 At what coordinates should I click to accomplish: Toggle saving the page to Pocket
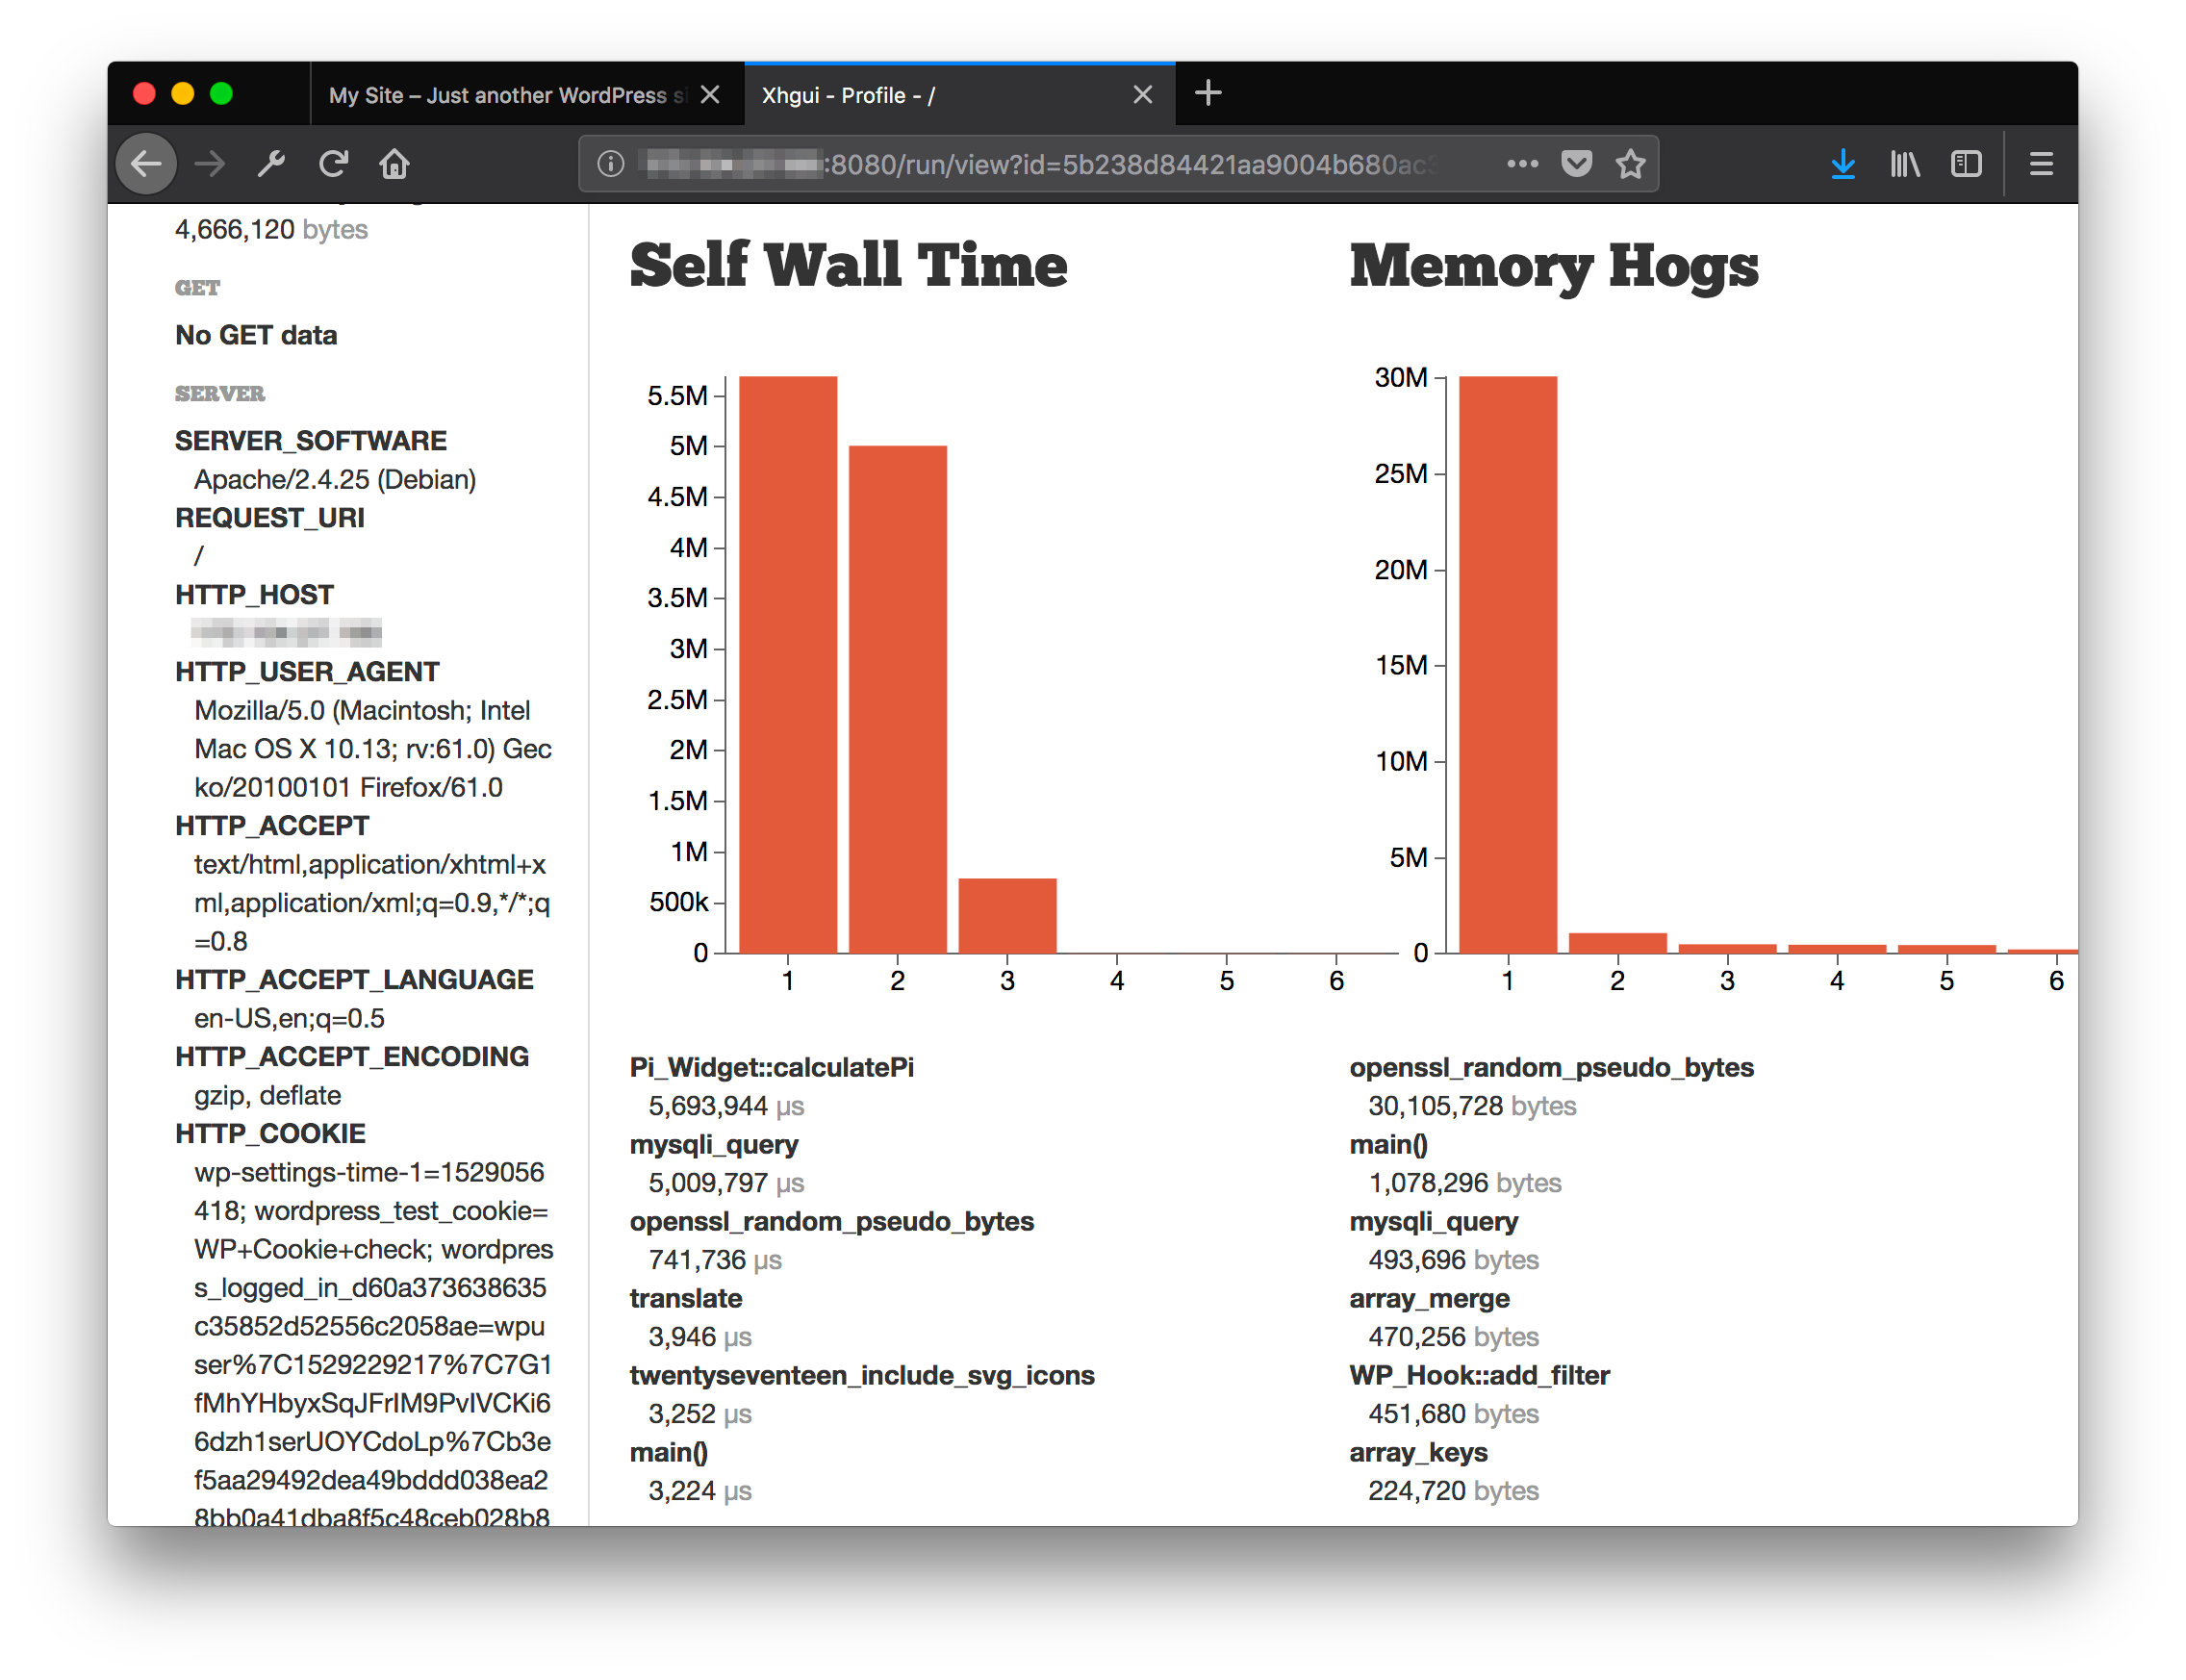1576,163
